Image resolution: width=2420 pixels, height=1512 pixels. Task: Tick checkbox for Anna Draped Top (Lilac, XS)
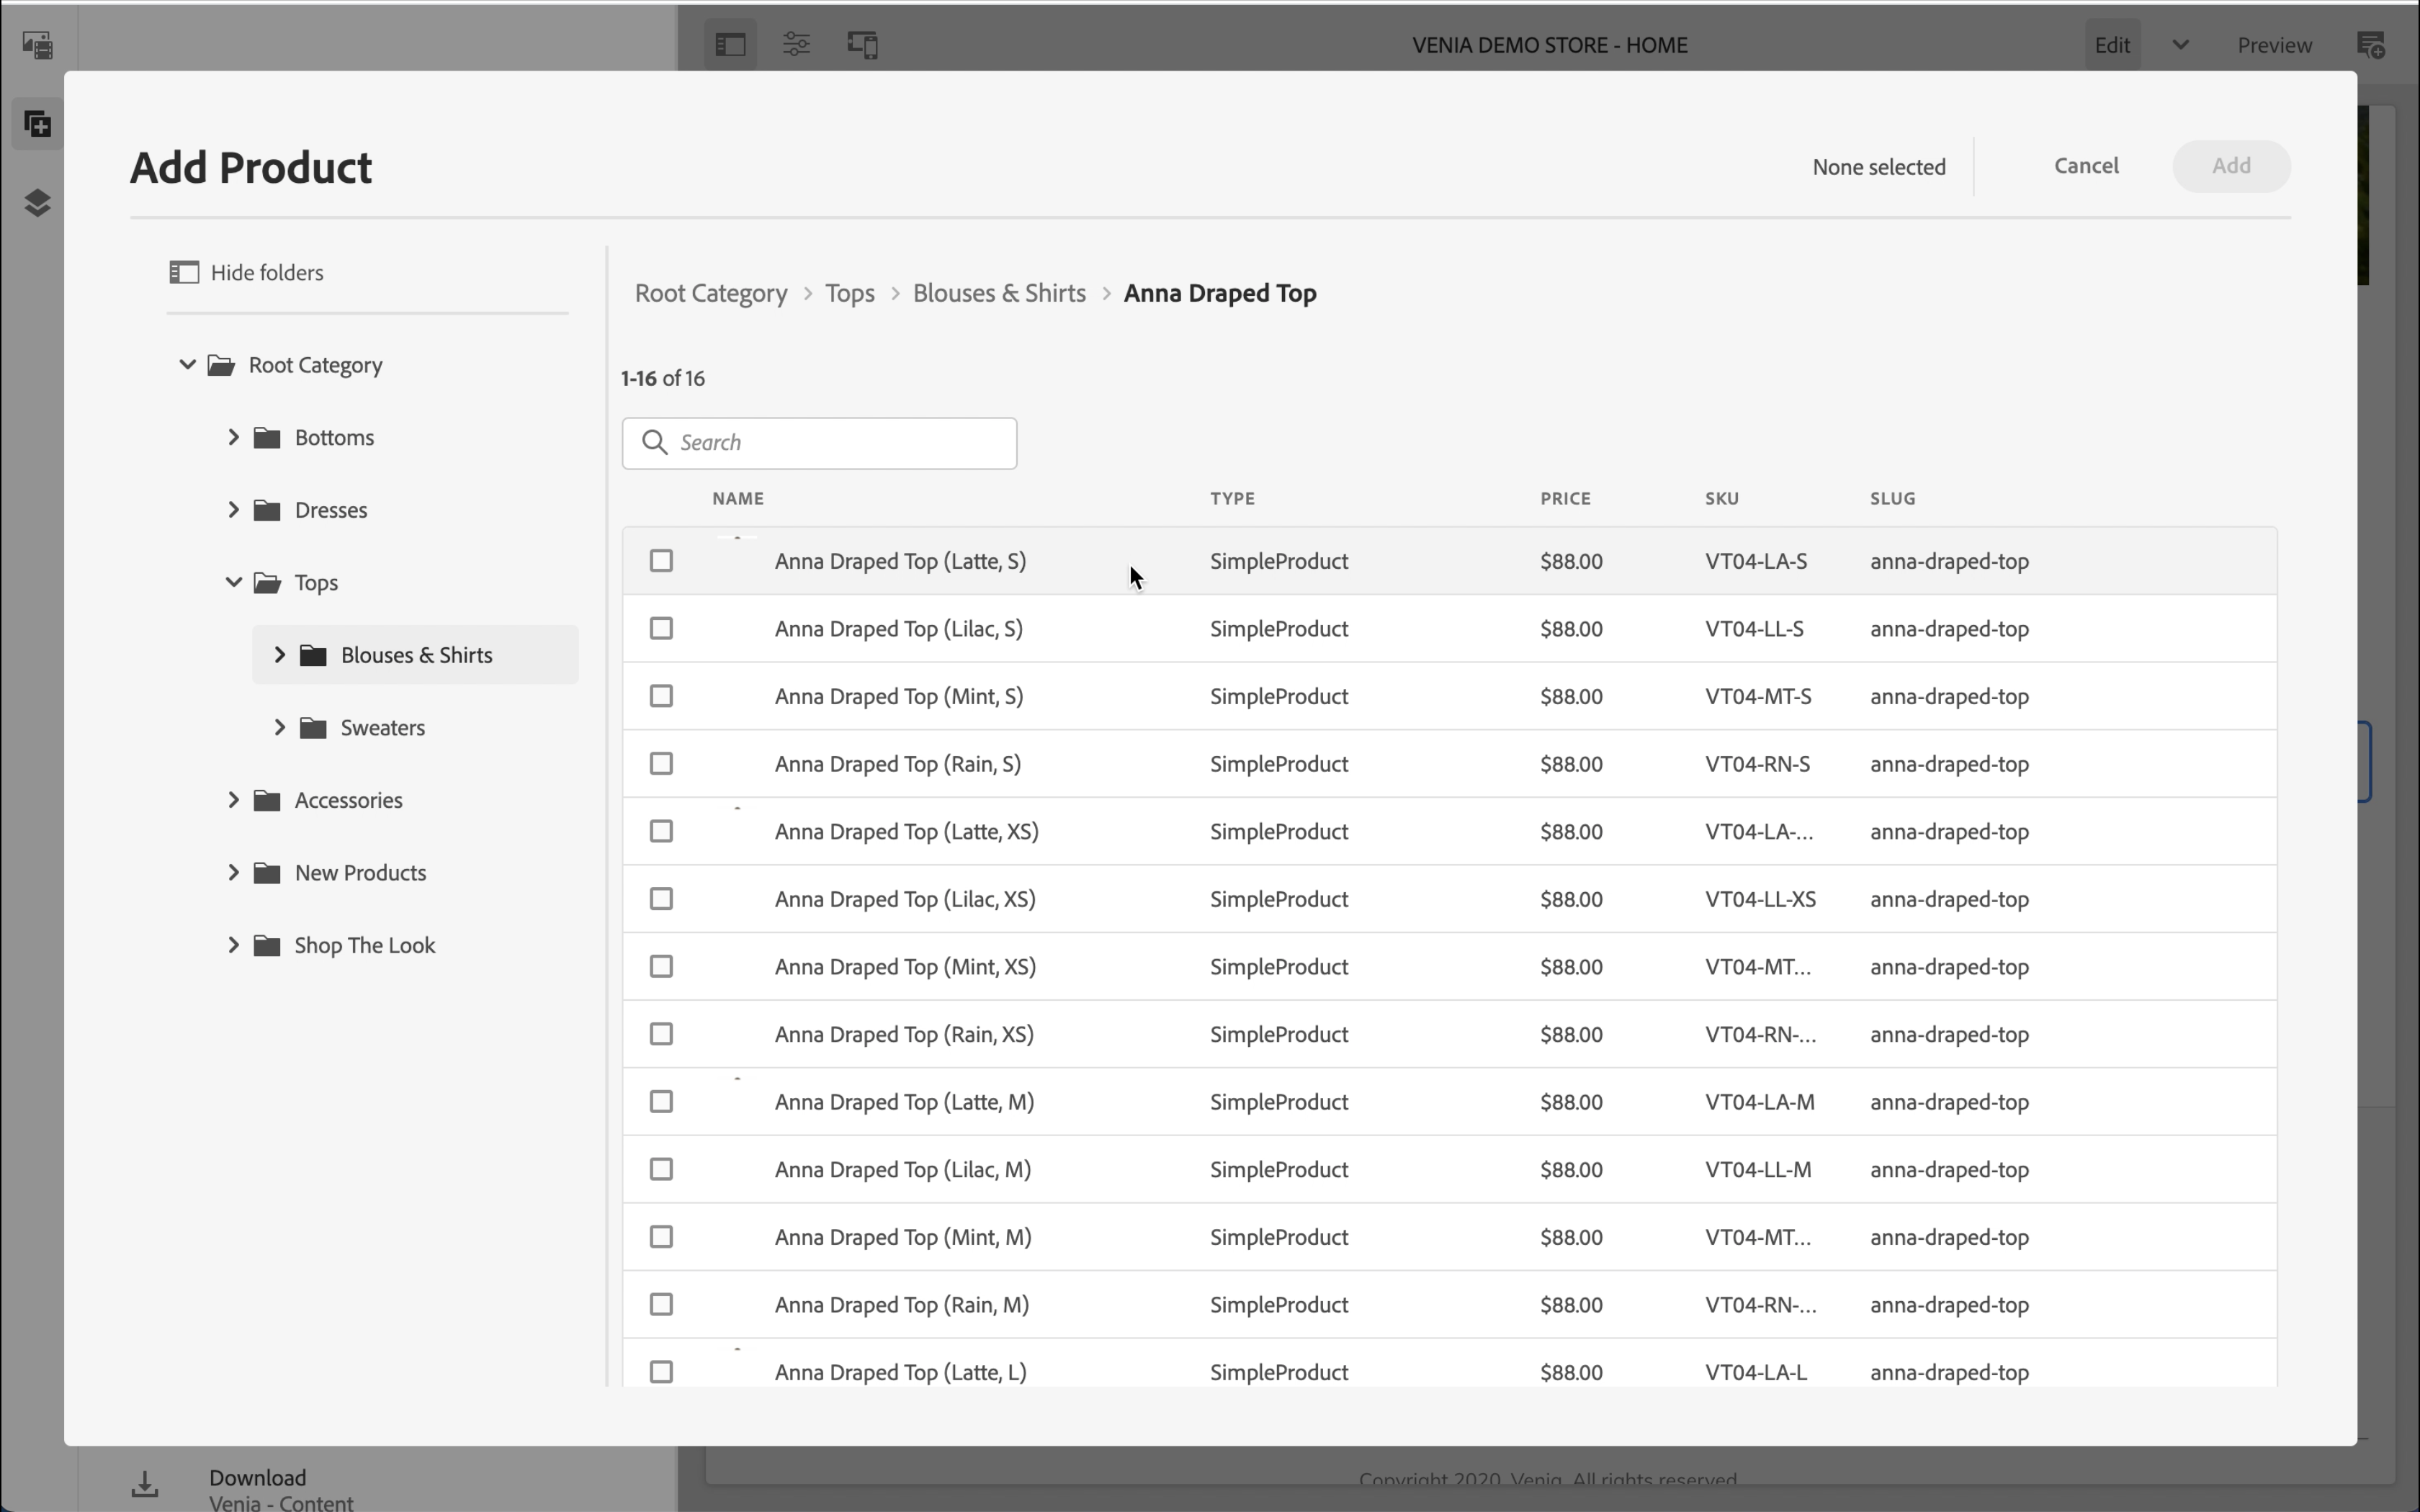tap(661, 899)
